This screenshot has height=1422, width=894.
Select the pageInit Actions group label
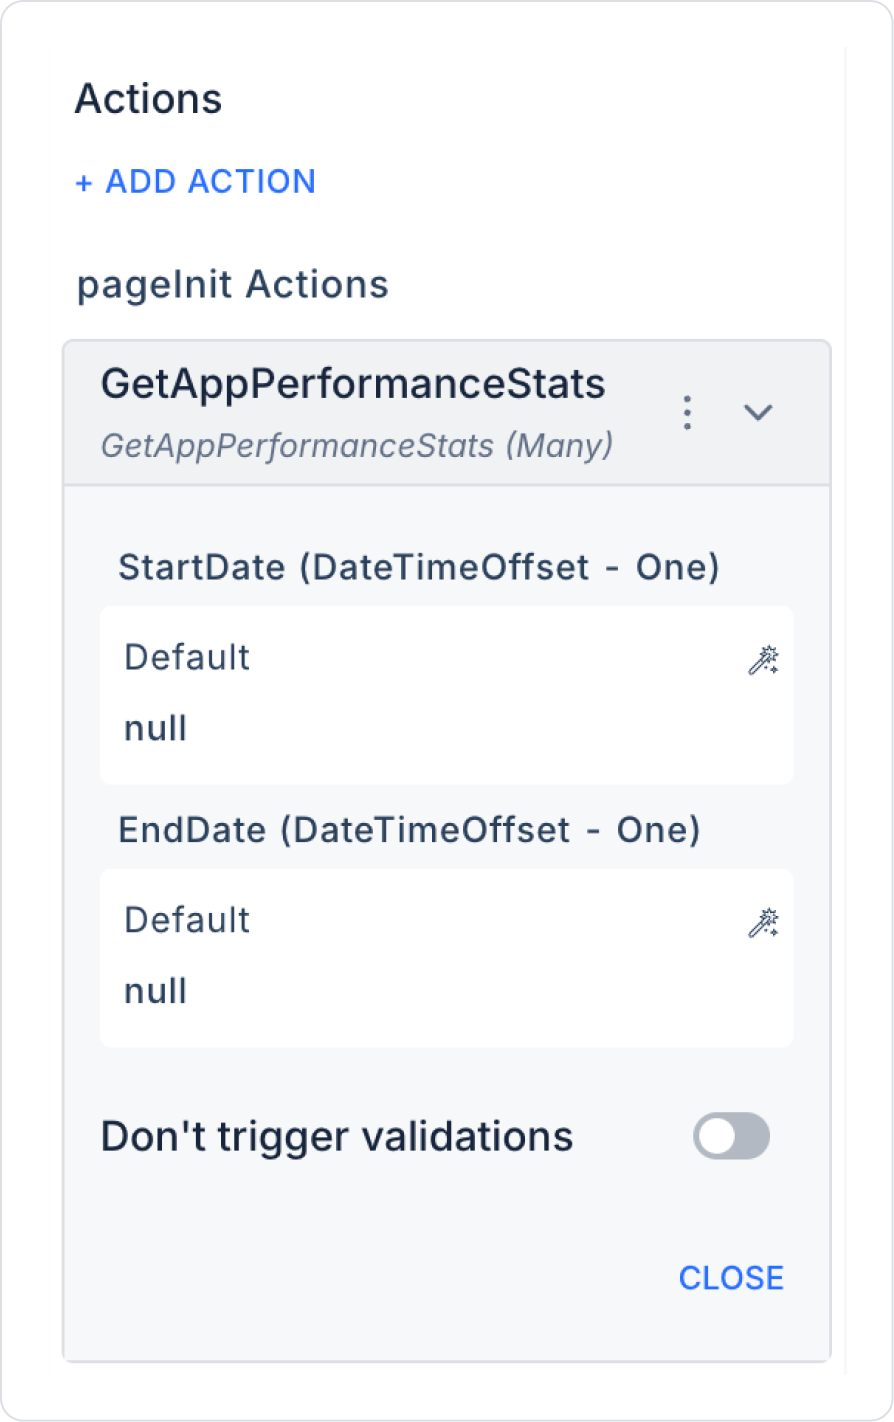click(233, 285)
